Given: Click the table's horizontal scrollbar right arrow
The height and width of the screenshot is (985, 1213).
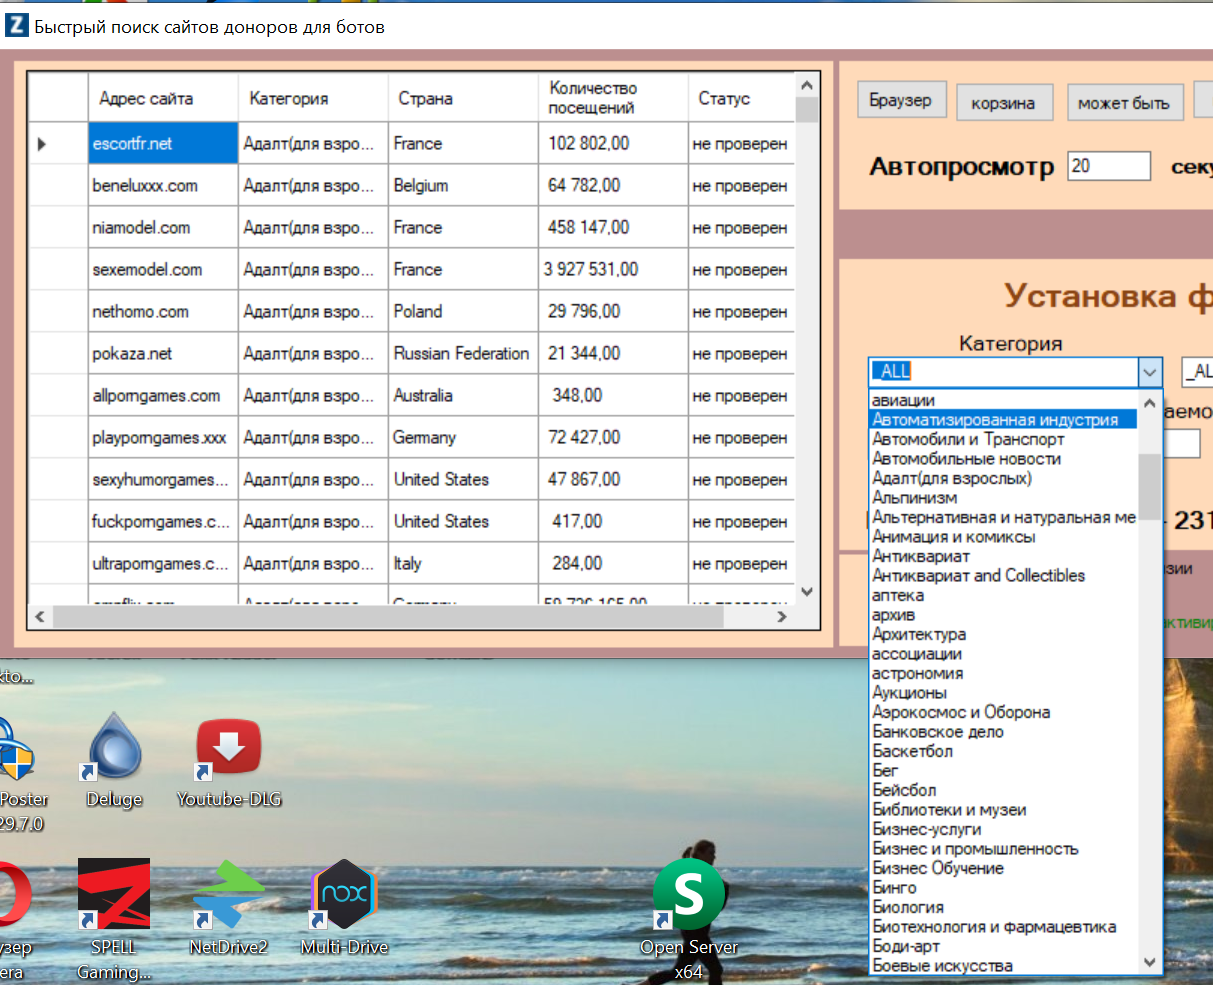Looking at the screenshot, I should [782, 617].
